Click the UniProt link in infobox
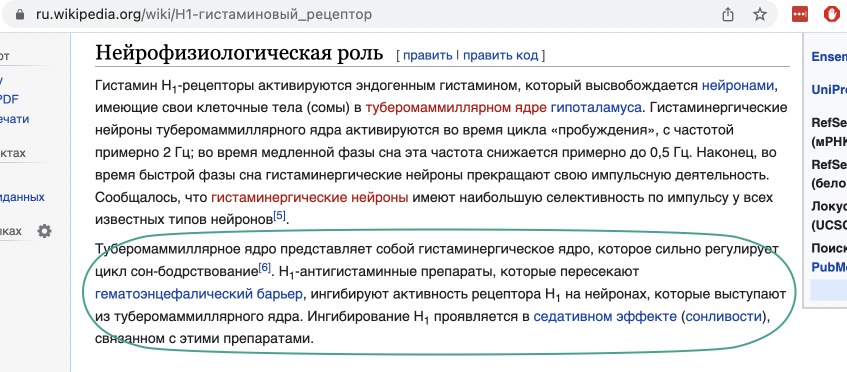847x372 pixels. point(829,90)
